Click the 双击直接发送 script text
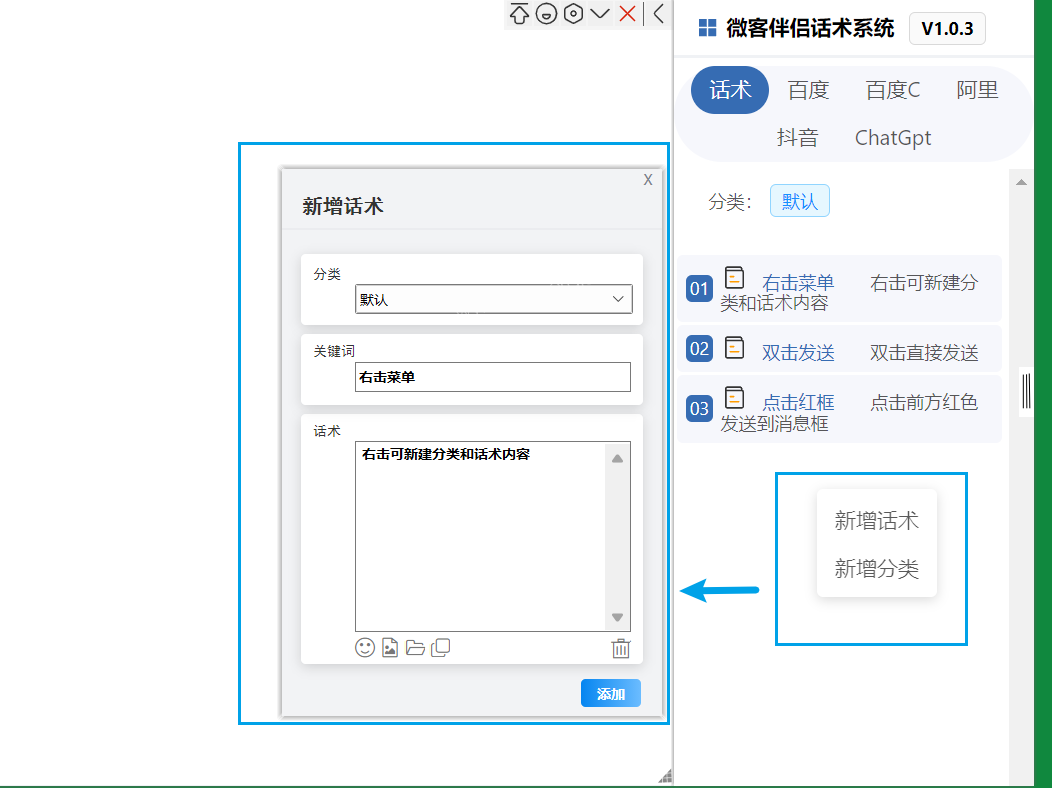The height and width of the screenshot is (788, 1052). pos(924,353)
